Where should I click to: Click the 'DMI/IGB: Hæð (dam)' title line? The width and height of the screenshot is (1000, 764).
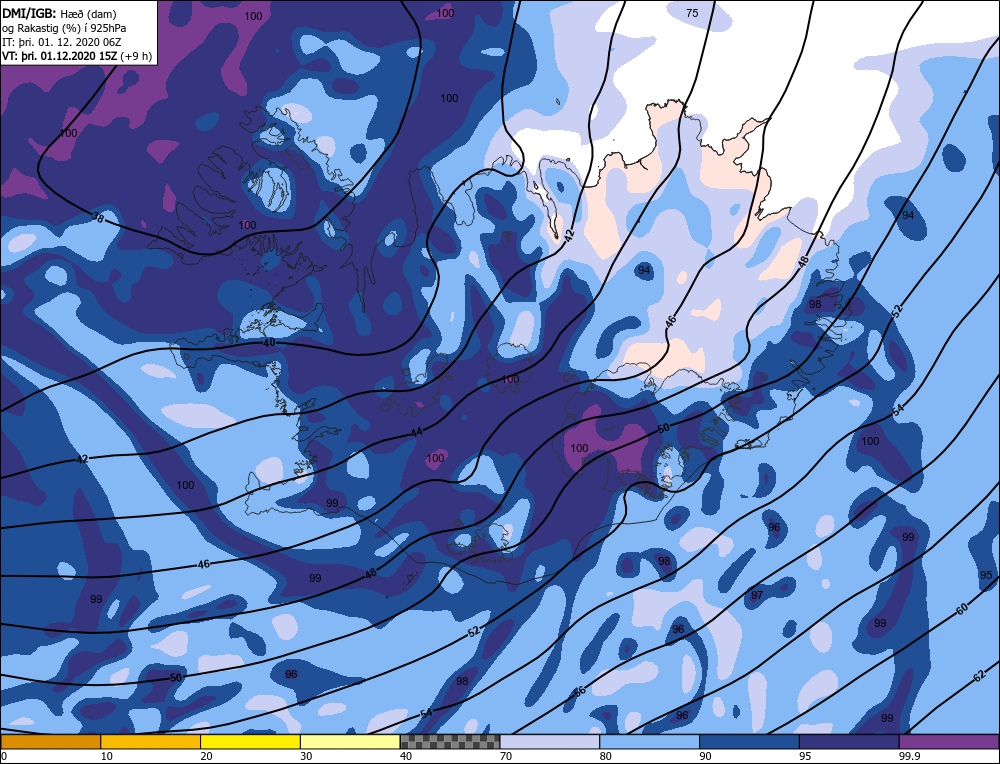(59, 14)
